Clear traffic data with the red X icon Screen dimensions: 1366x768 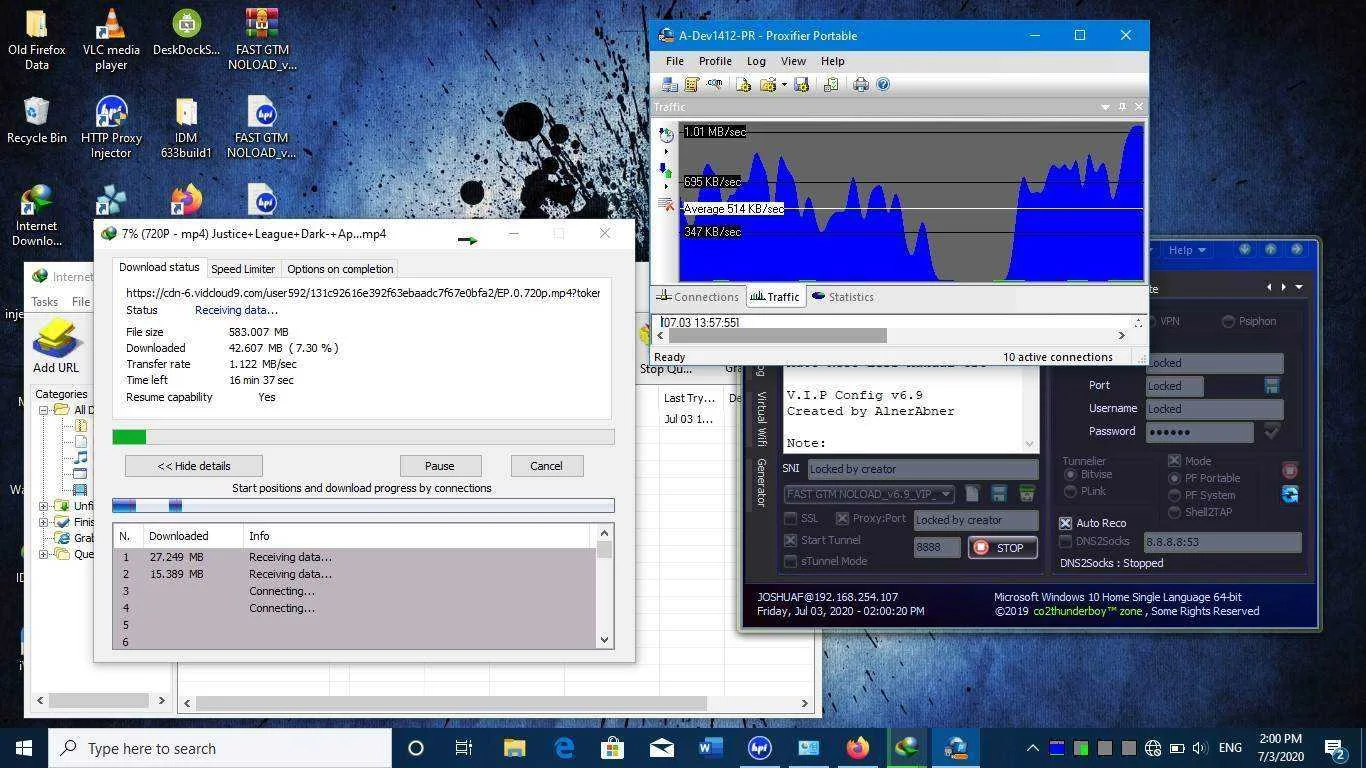[666, 204]
